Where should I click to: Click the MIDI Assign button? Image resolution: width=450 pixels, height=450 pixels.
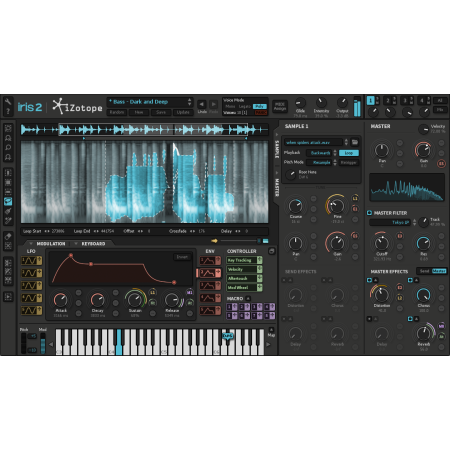(x=280, y=106)
